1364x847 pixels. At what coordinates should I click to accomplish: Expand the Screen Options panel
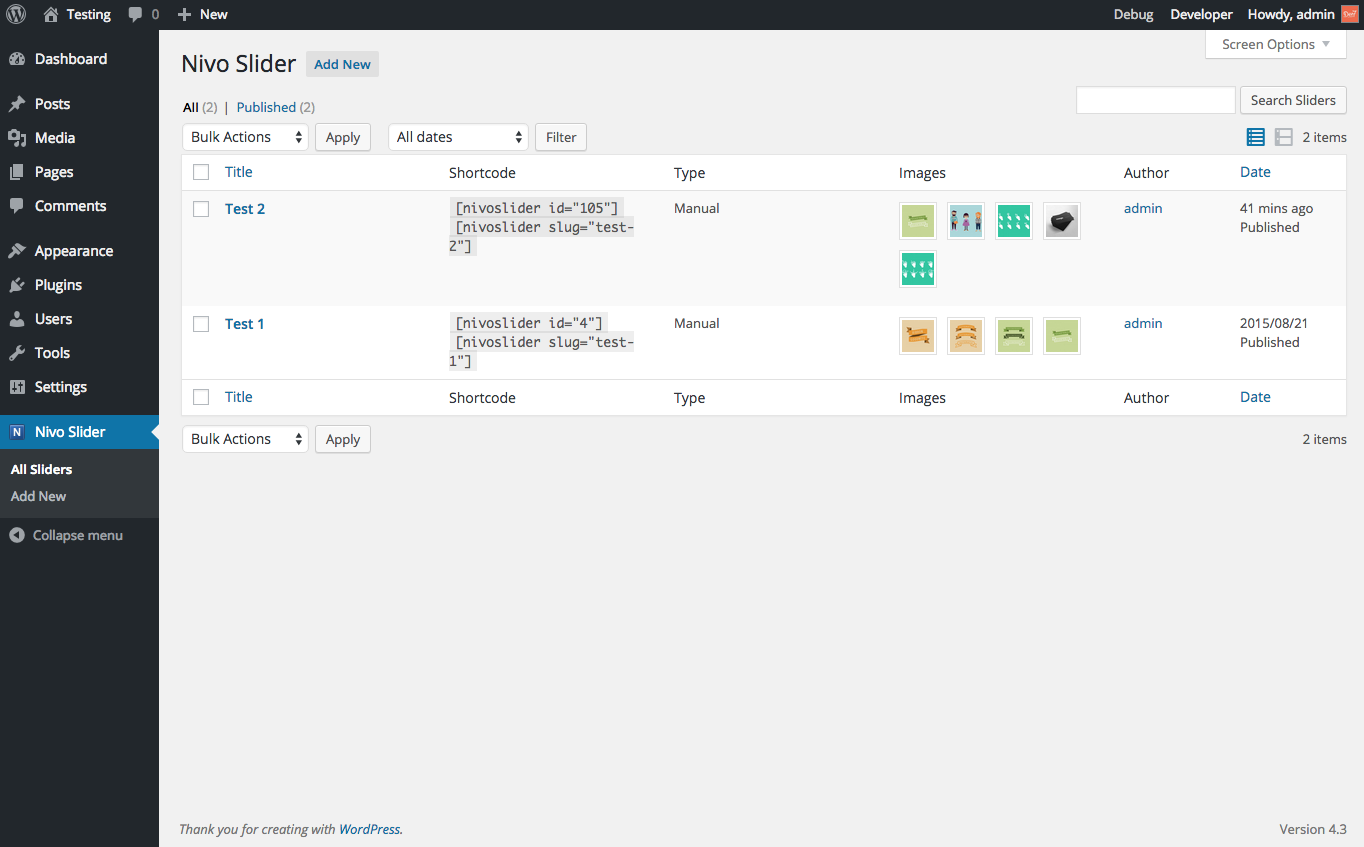[1275, 44]
